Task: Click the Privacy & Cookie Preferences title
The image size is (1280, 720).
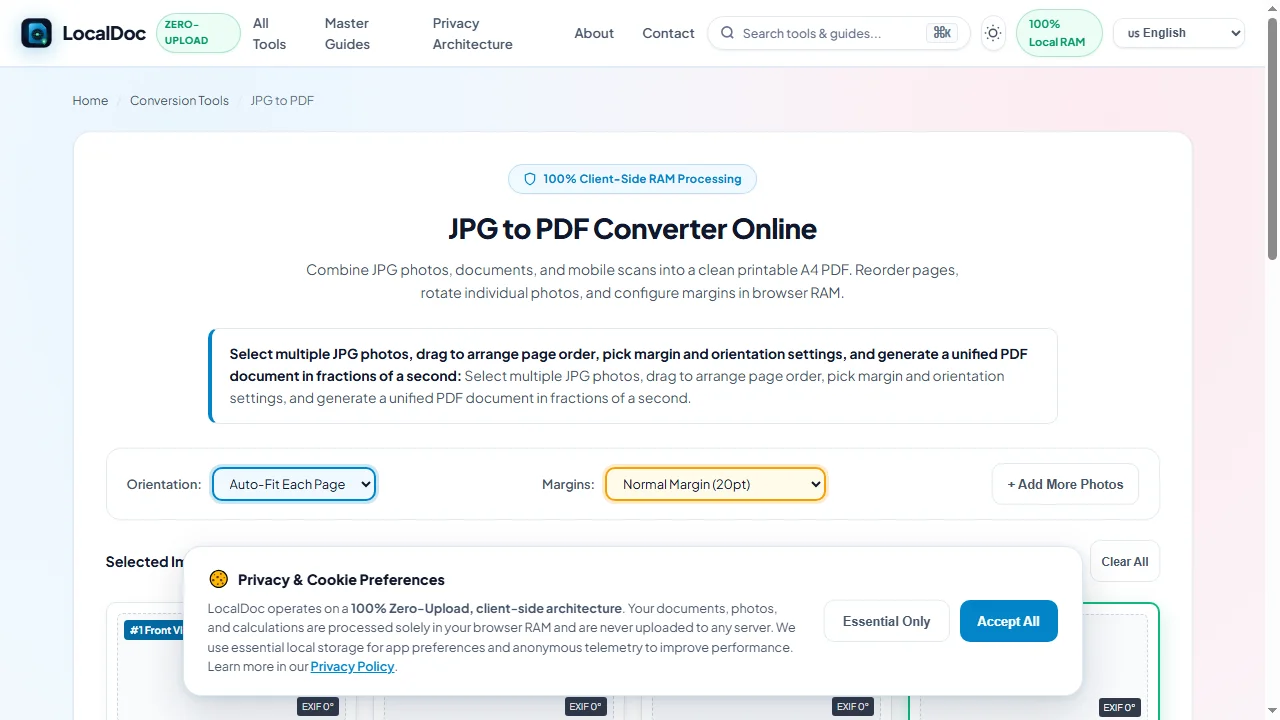Action: pyautogui.click(x=341, y=580)
